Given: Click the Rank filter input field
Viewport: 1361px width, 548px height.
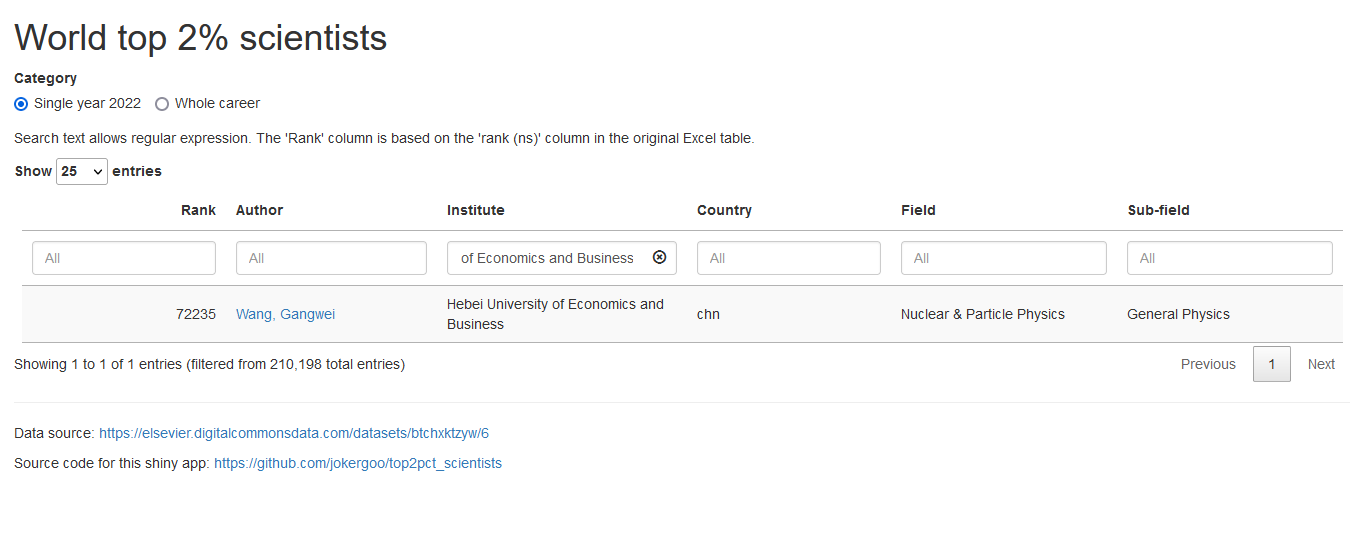Looking at the screenshot, I should pos(124,258).
